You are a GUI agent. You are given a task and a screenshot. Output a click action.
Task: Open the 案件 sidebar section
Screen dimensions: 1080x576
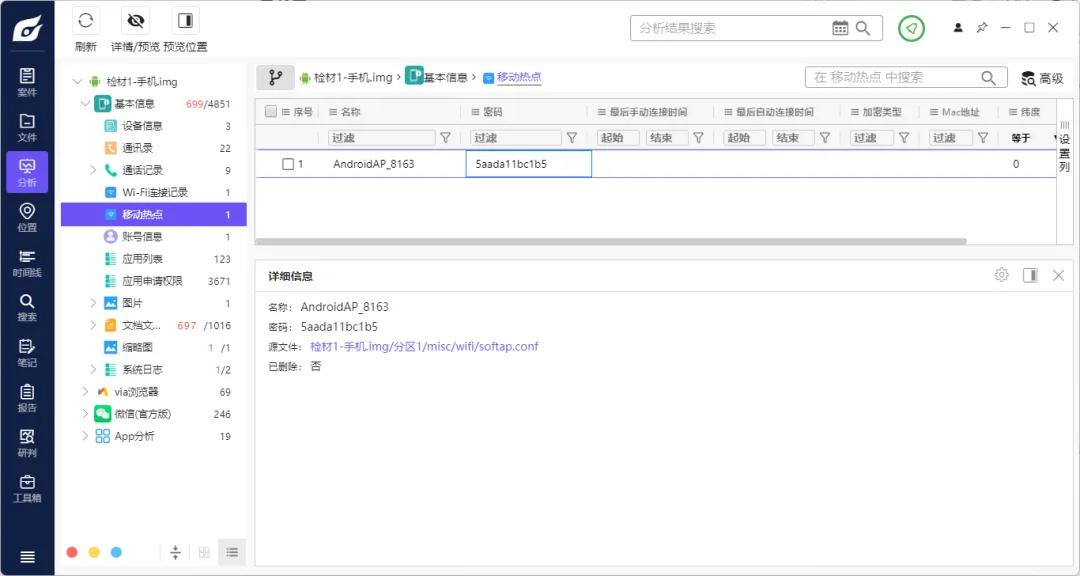27,82
